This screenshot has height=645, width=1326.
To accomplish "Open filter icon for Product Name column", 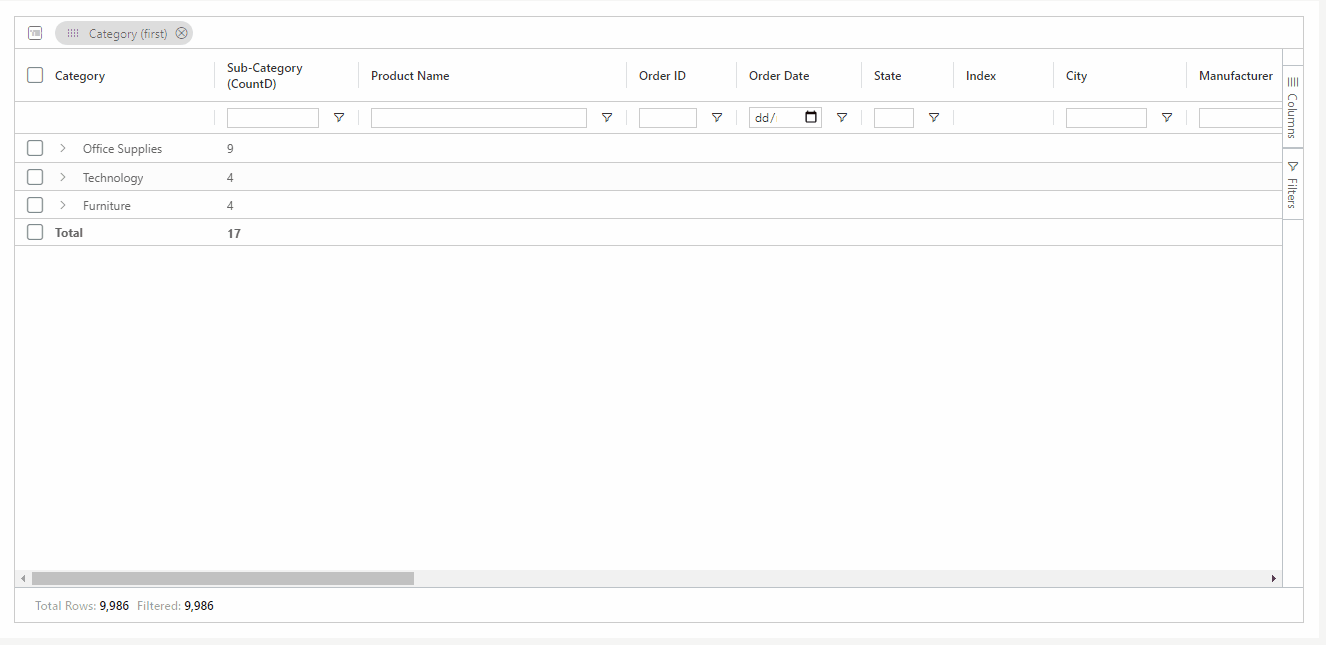I will (x=607, y=118).
